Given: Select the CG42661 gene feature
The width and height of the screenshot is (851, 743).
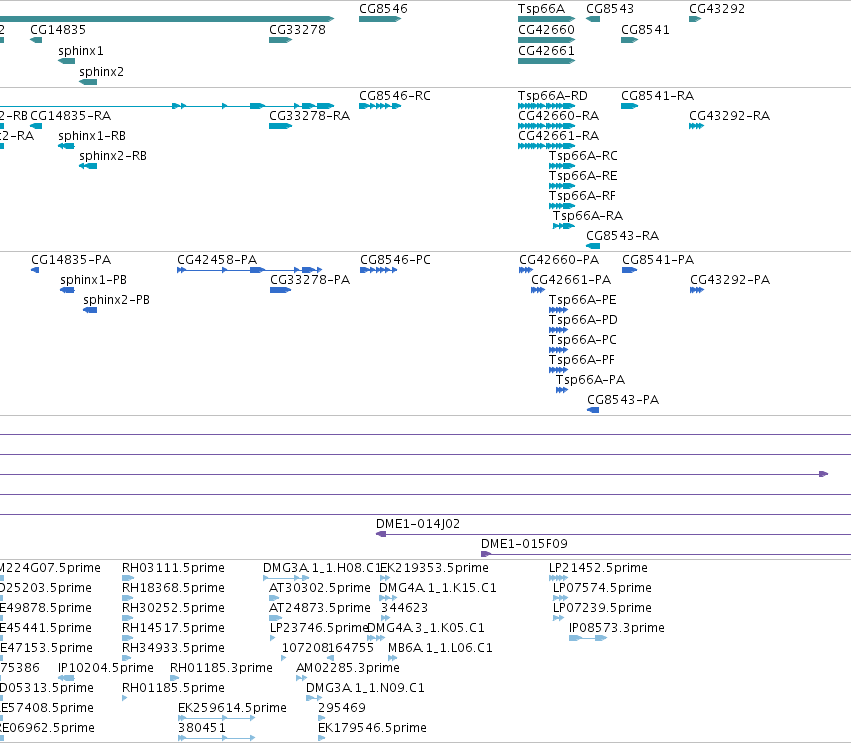Looking at the screenshot, I should pos(546,61).
